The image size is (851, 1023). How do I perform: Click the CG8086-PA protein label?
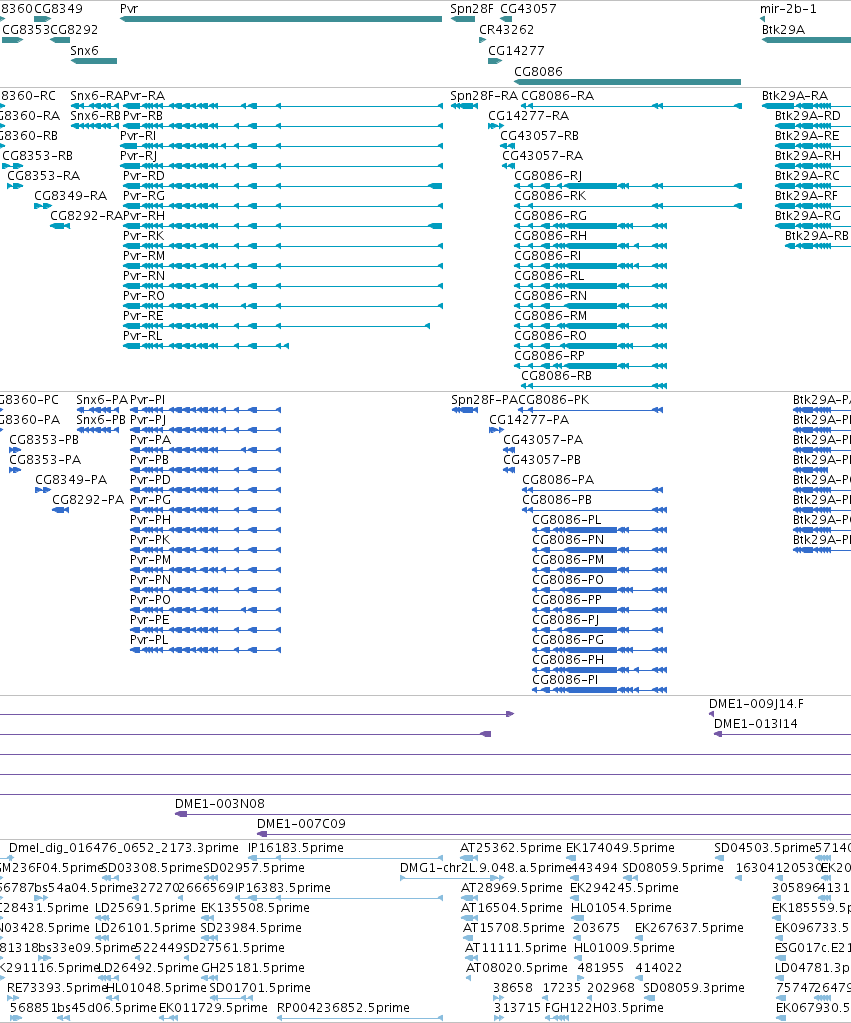click(558, 480)
